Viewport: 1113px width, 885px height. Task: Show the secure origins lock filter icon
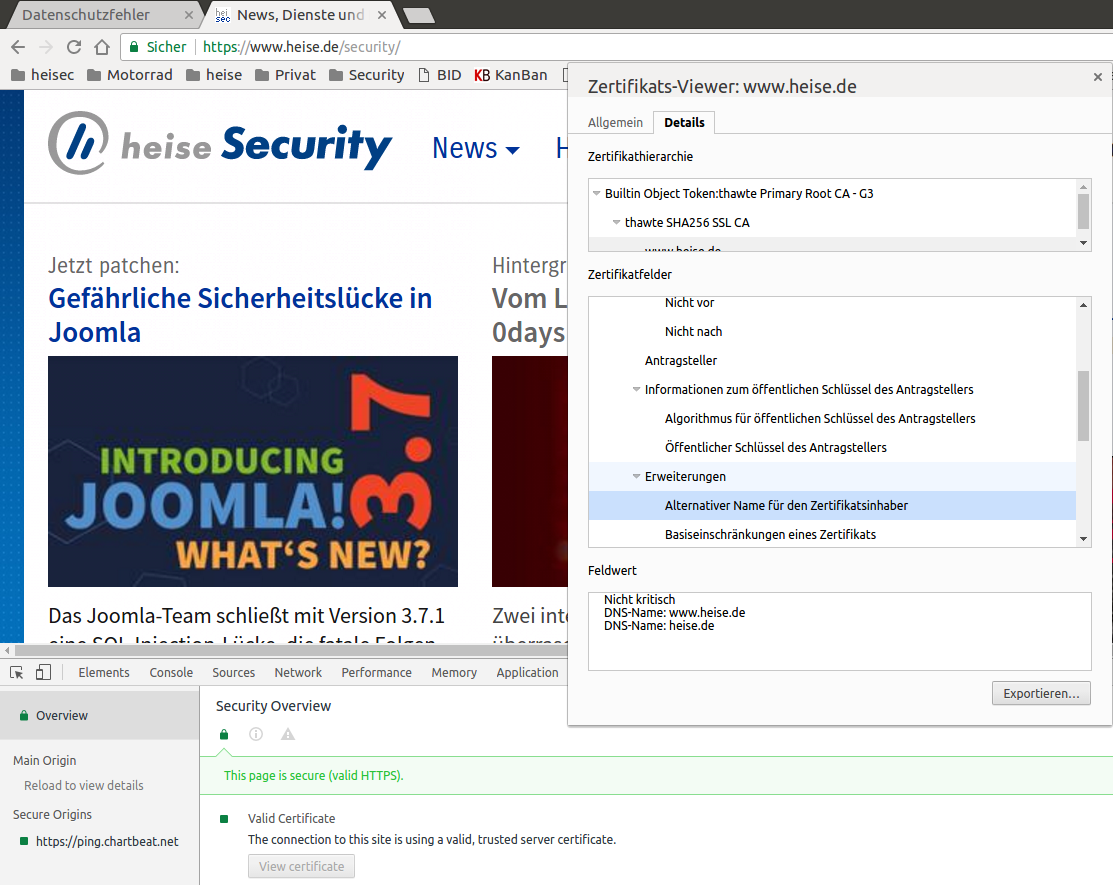224,735
